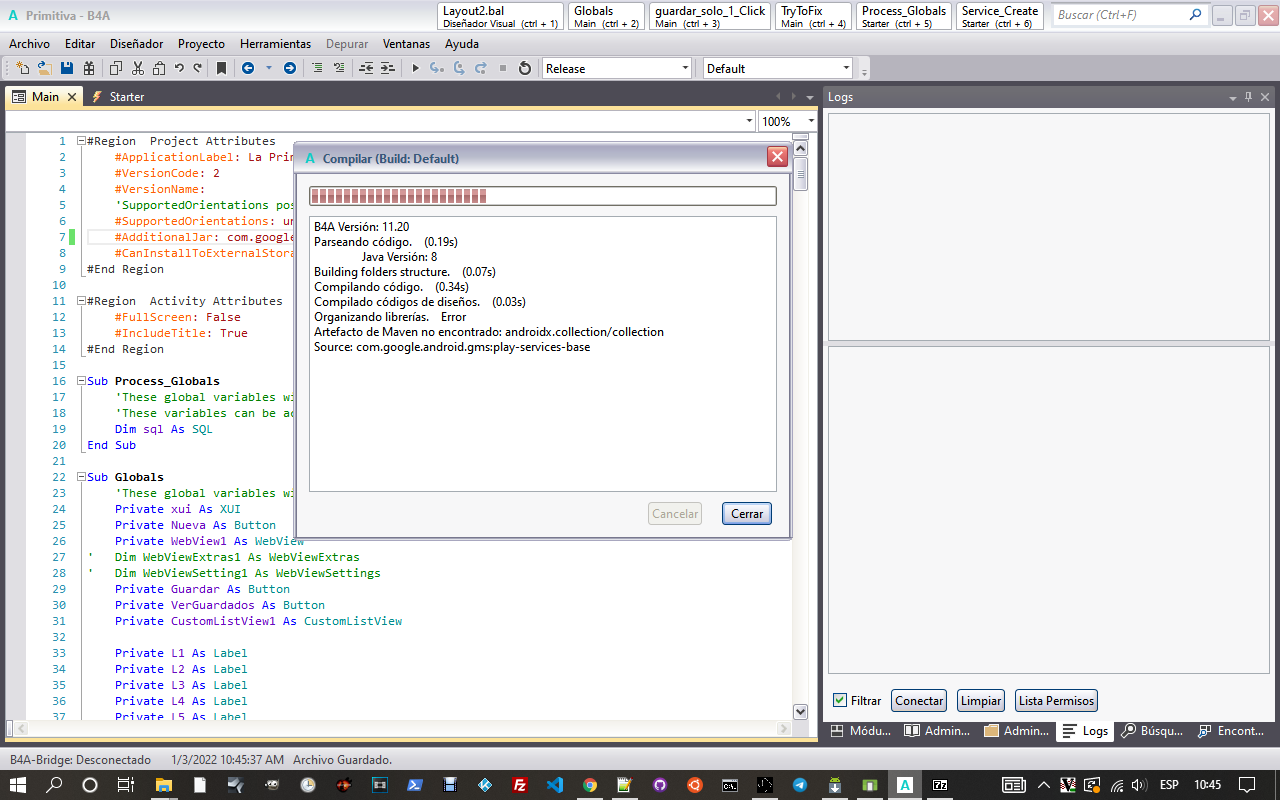Open the Release build configuration dropdown

[616, 68]
